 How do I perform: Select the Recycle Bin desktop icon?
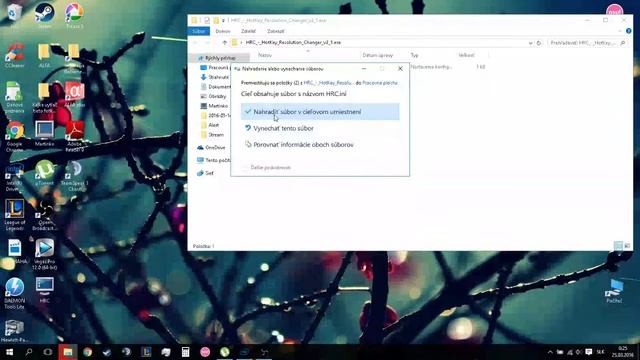tap(14, 13)
